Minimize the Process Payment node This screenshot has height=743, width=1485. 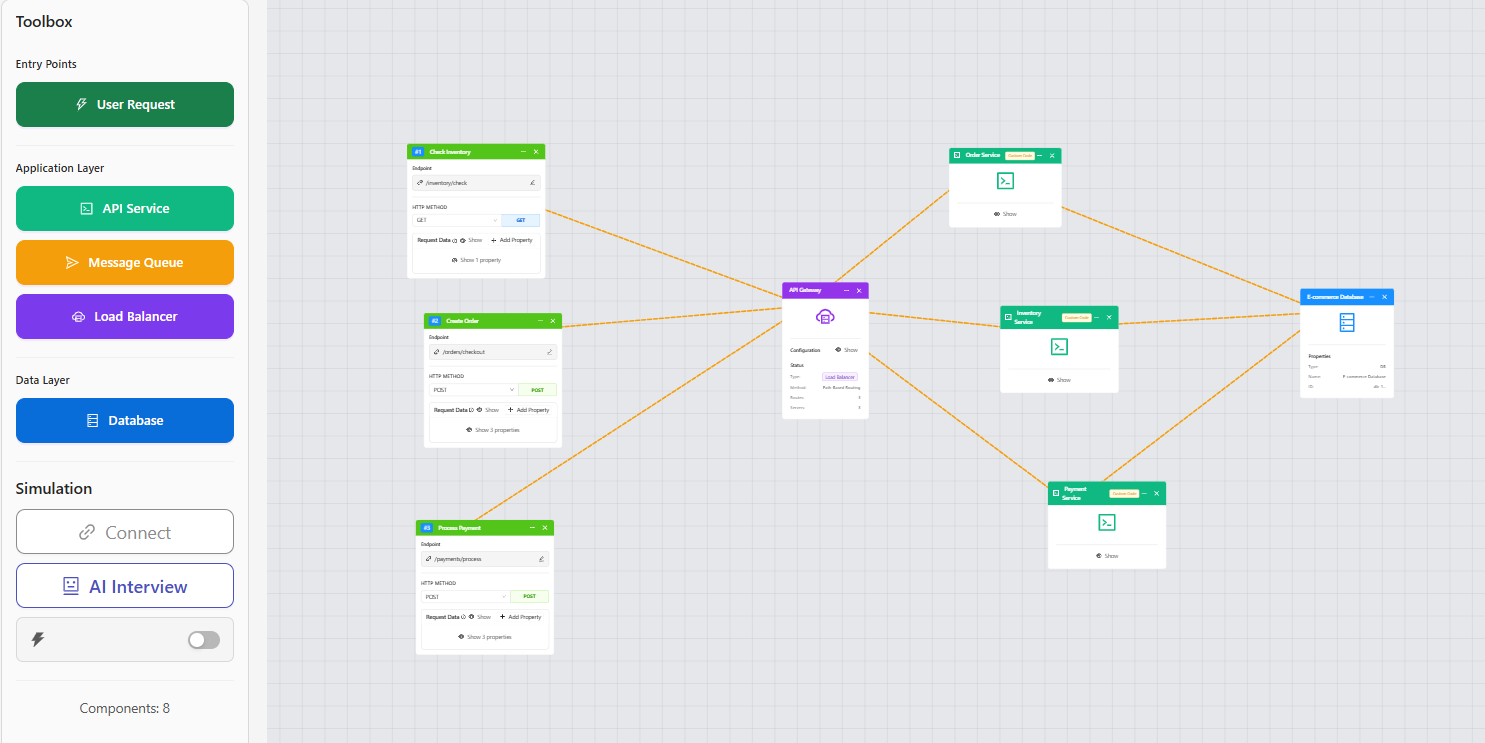click(532, 527)
